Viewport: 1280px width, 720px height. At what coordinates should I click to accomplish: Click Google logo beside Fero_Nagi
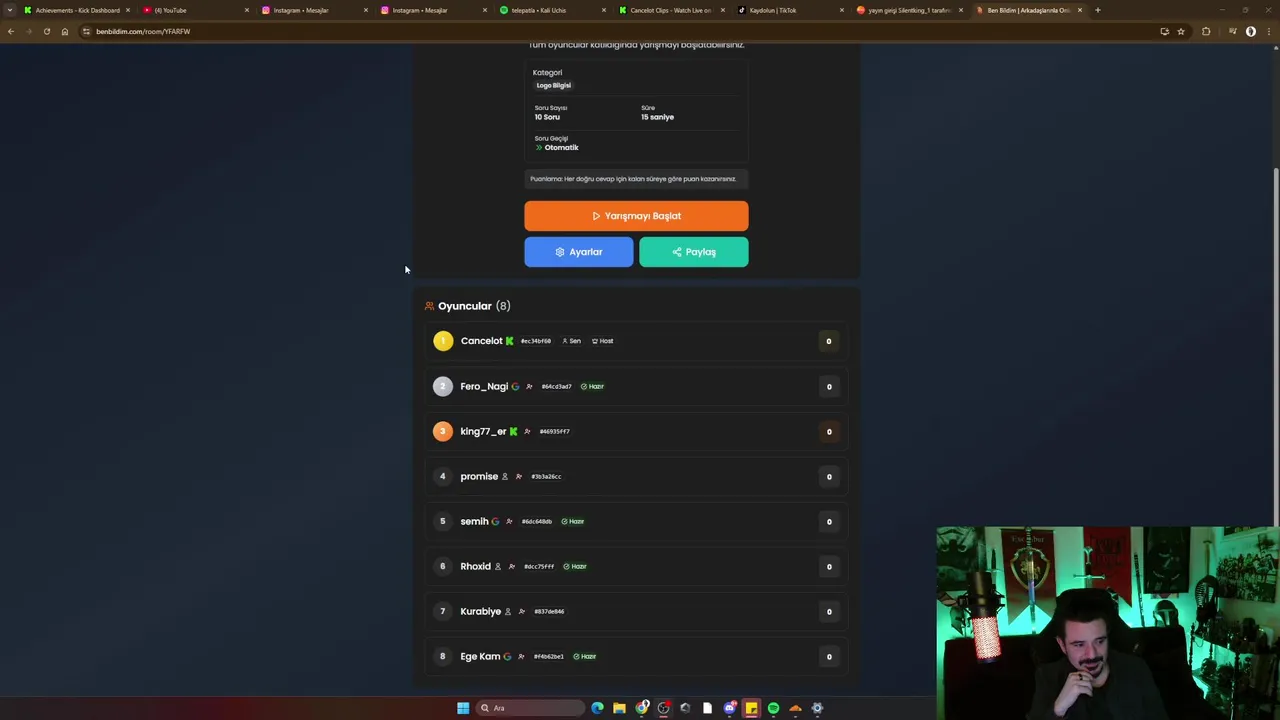515,386
